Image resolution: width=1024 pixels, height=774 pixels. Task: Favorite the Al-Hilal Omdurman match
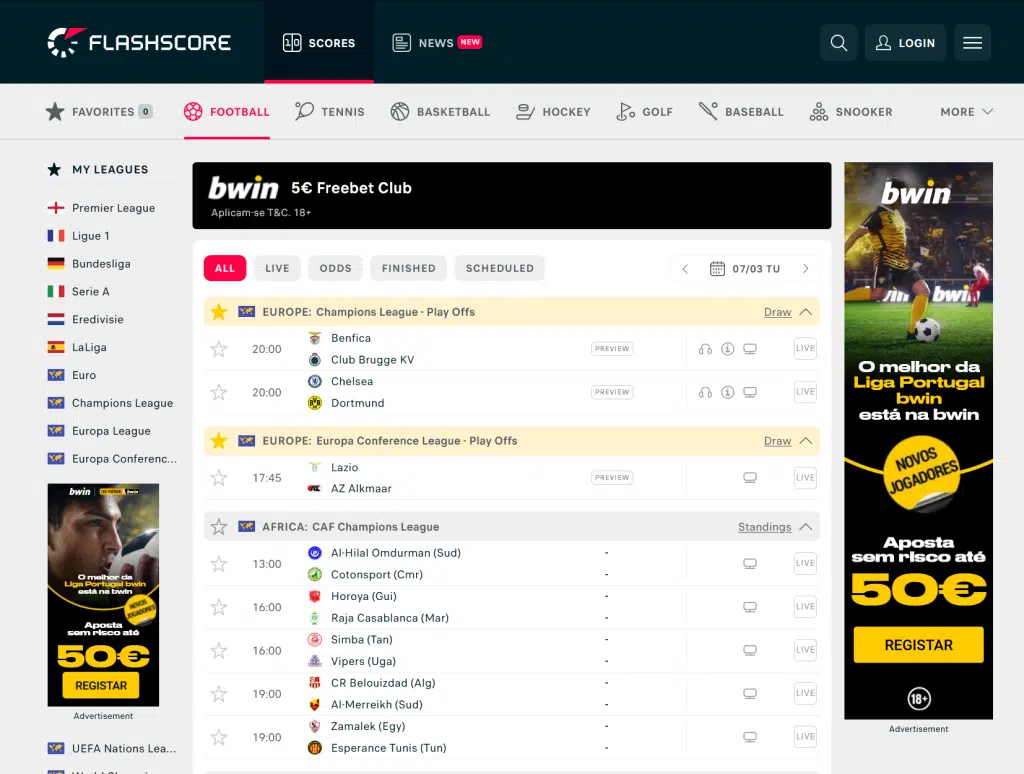[x=219, y=564]
